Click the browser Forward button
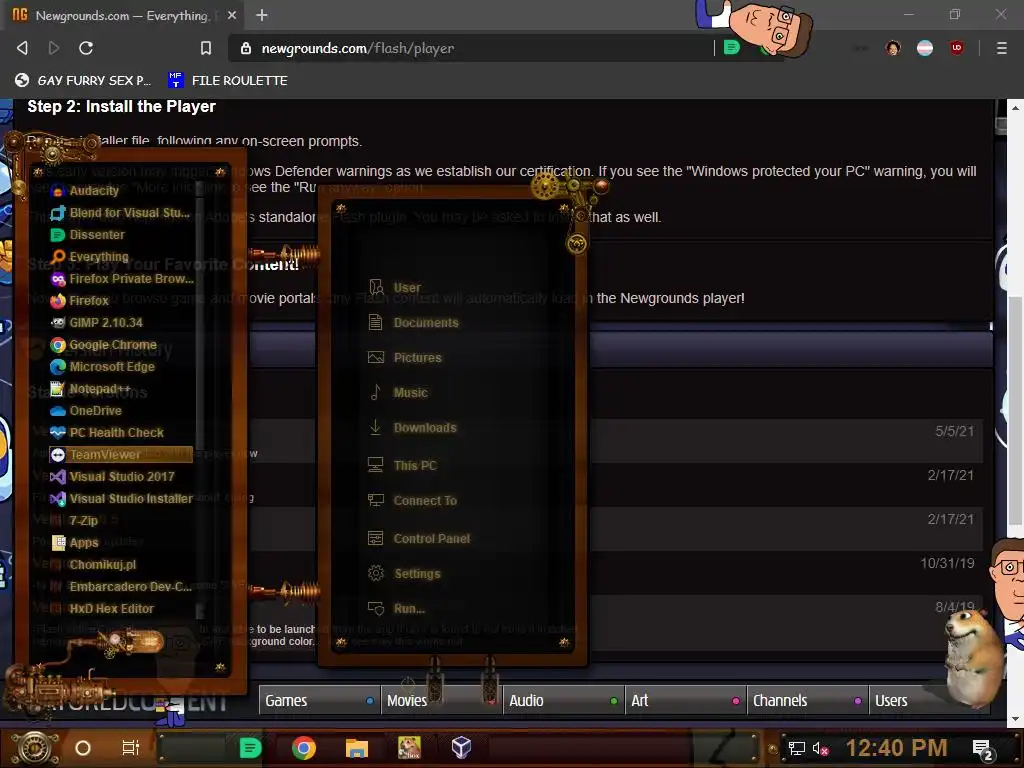Viewport: 1024px width, 768px height. point(54,48)
